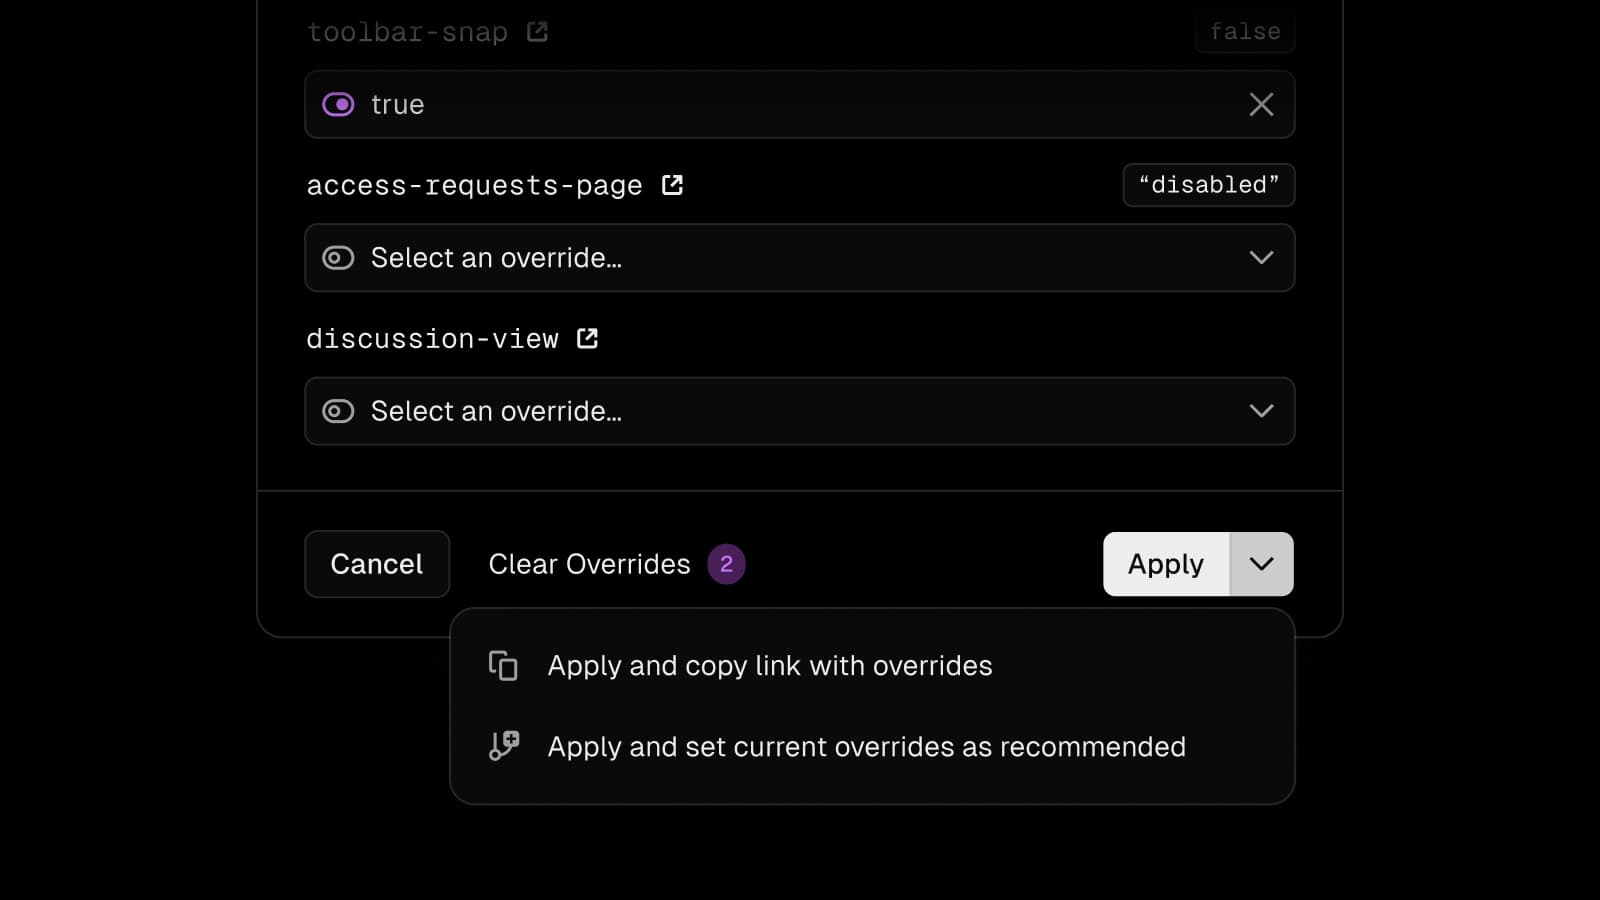Click the copy icon in Apply menu
Image resolution: width=1600 pixels, height=900 pixels.
(x=503, y=666)
